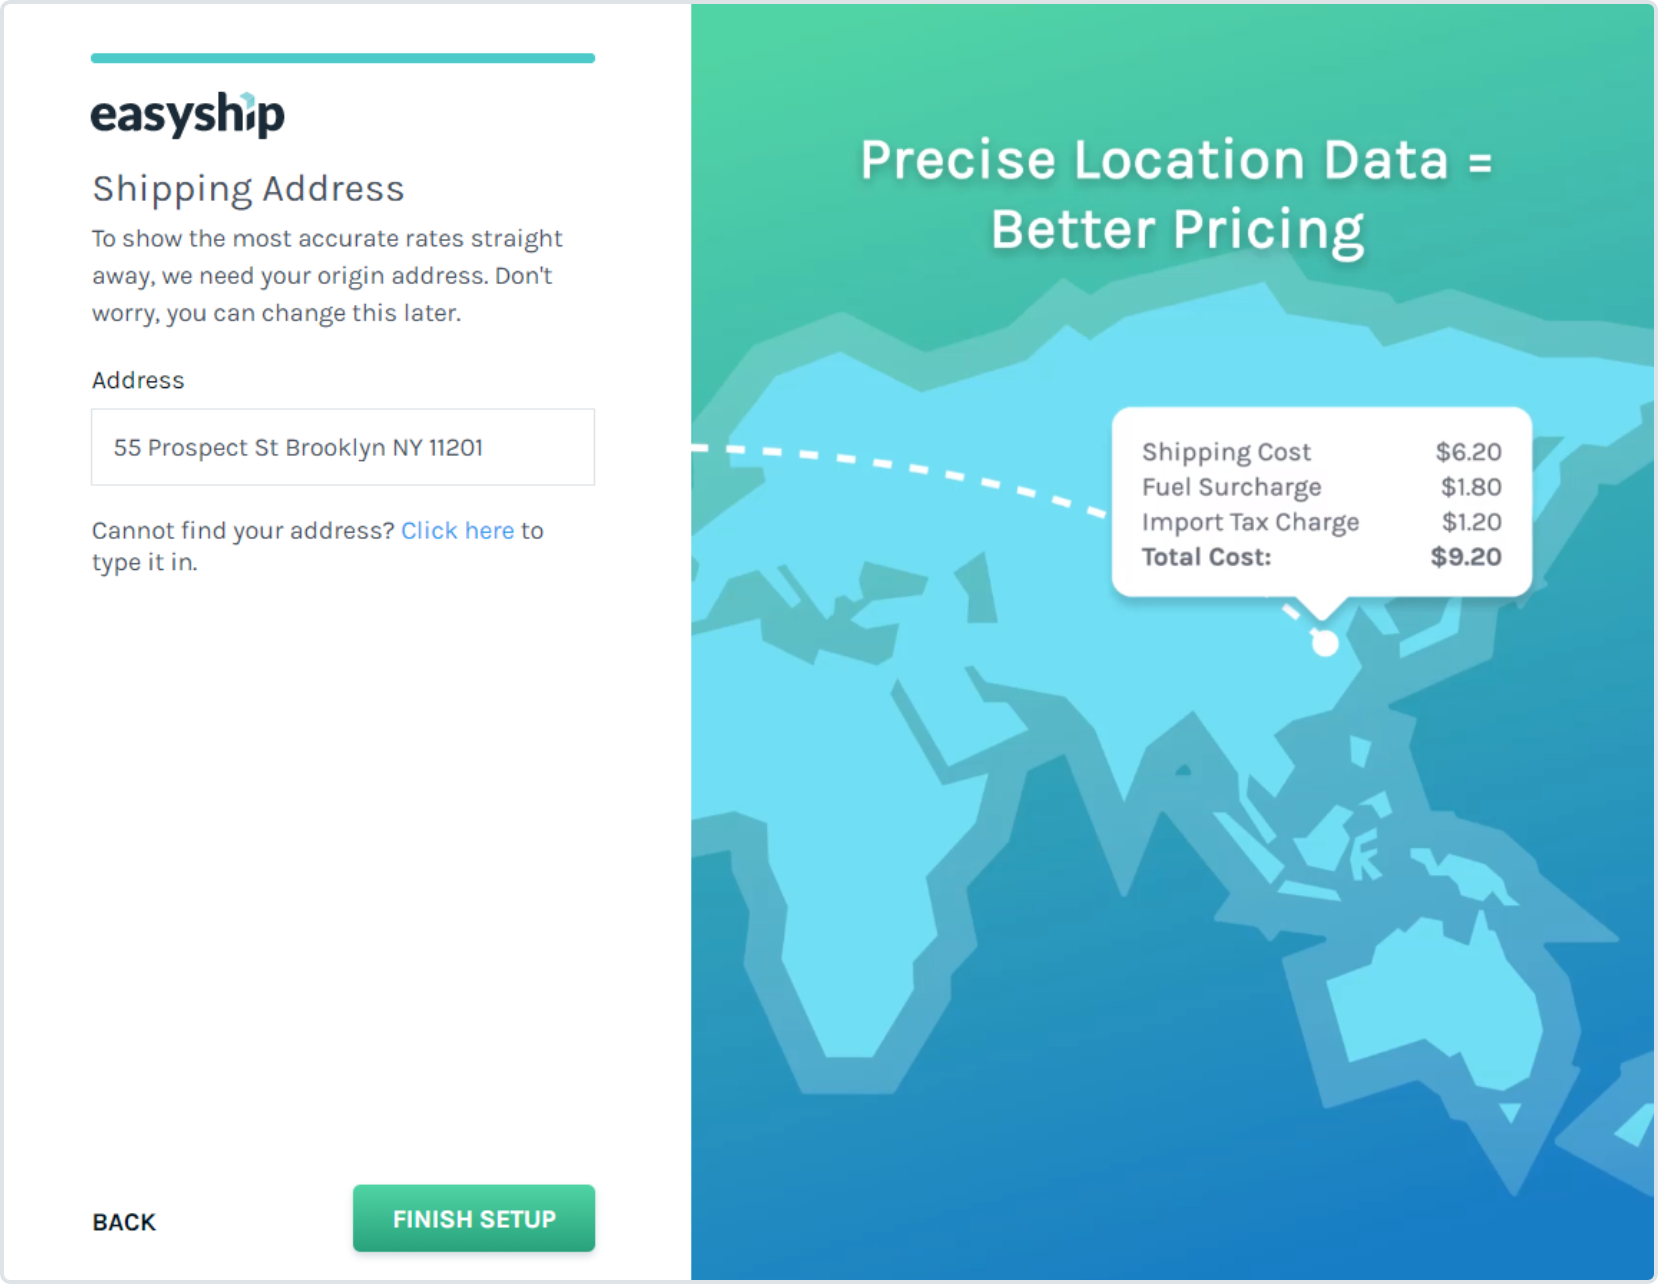Screen dimensions: 1658x1284
Task: Click the easyship logo
Action: point(188,113)
